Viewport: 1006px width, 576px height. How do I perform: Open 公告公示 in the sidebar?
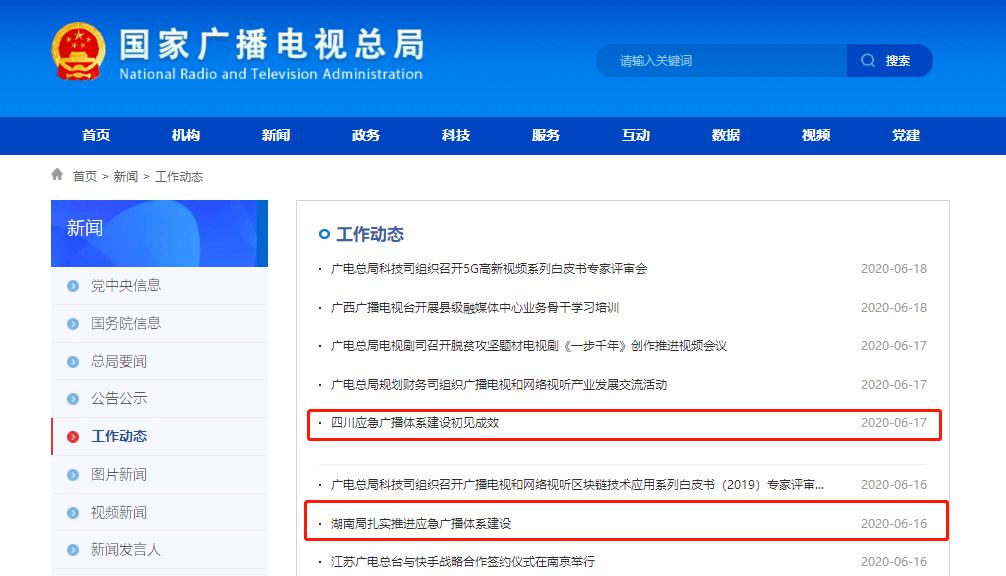pyautogui.click(x=119, y=398)
